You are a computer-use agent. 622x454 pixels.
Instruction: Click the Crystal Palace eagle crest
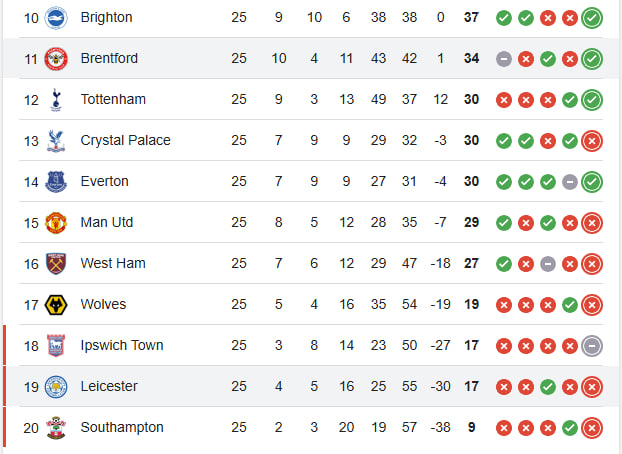pos(56,141)
